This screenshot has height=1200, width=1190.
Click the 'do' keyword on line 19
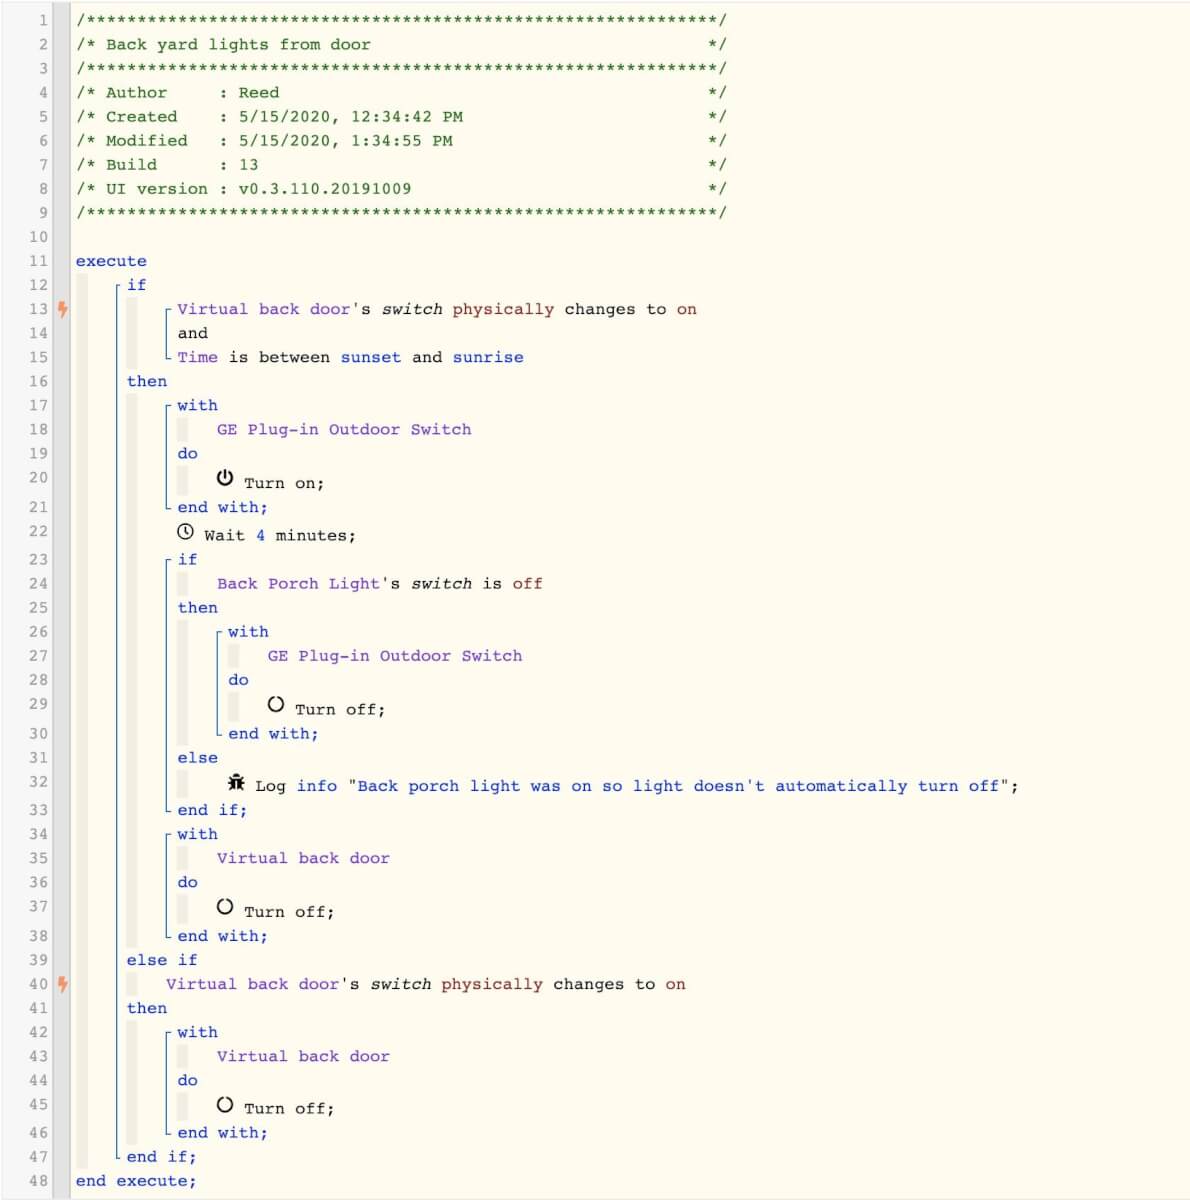187,453
